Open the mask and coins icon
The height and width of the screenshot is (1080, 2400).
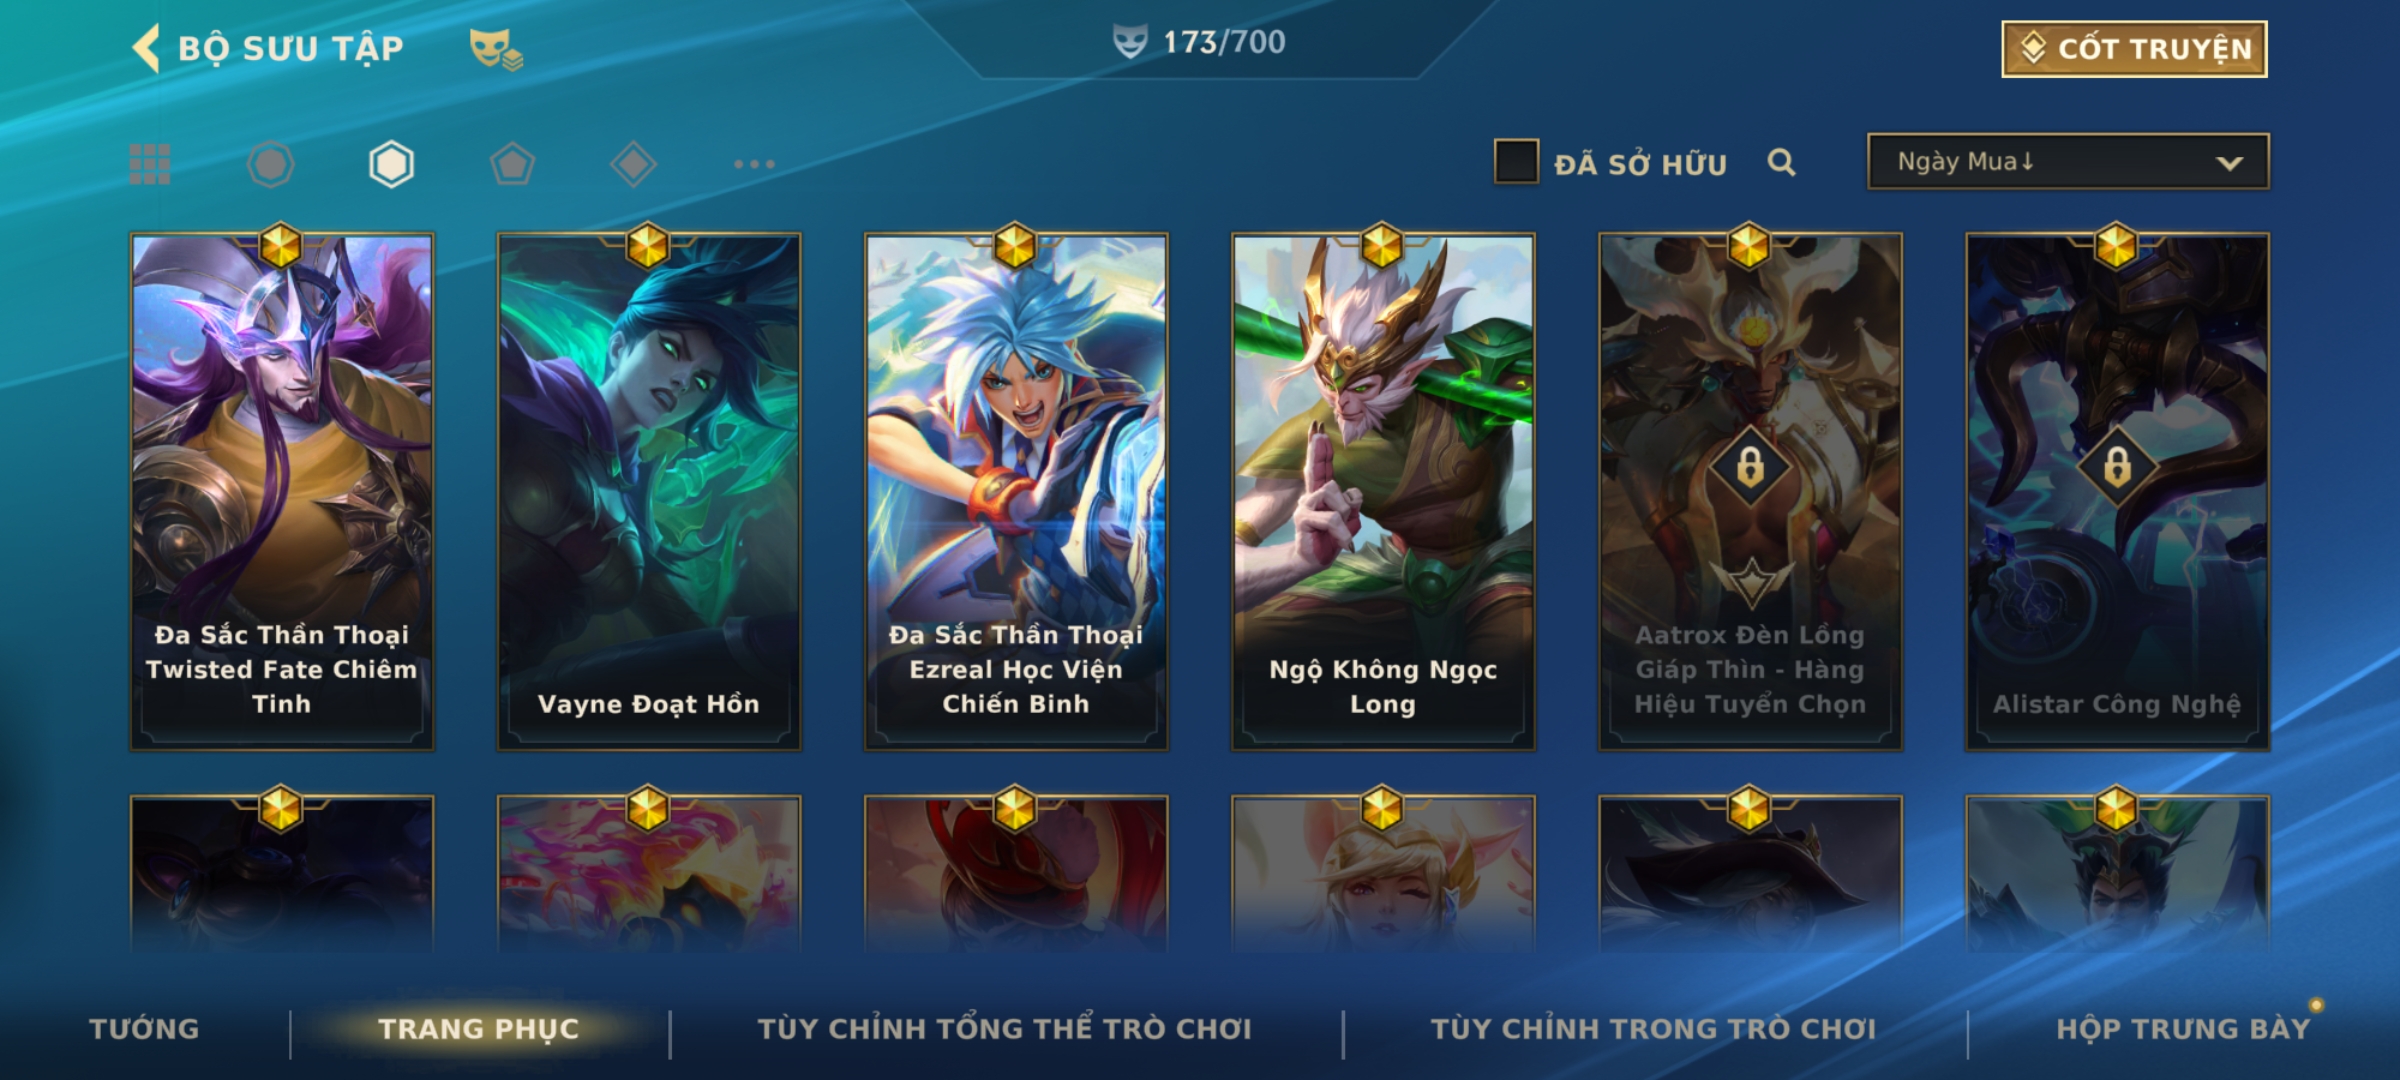[x=496, y=49]
